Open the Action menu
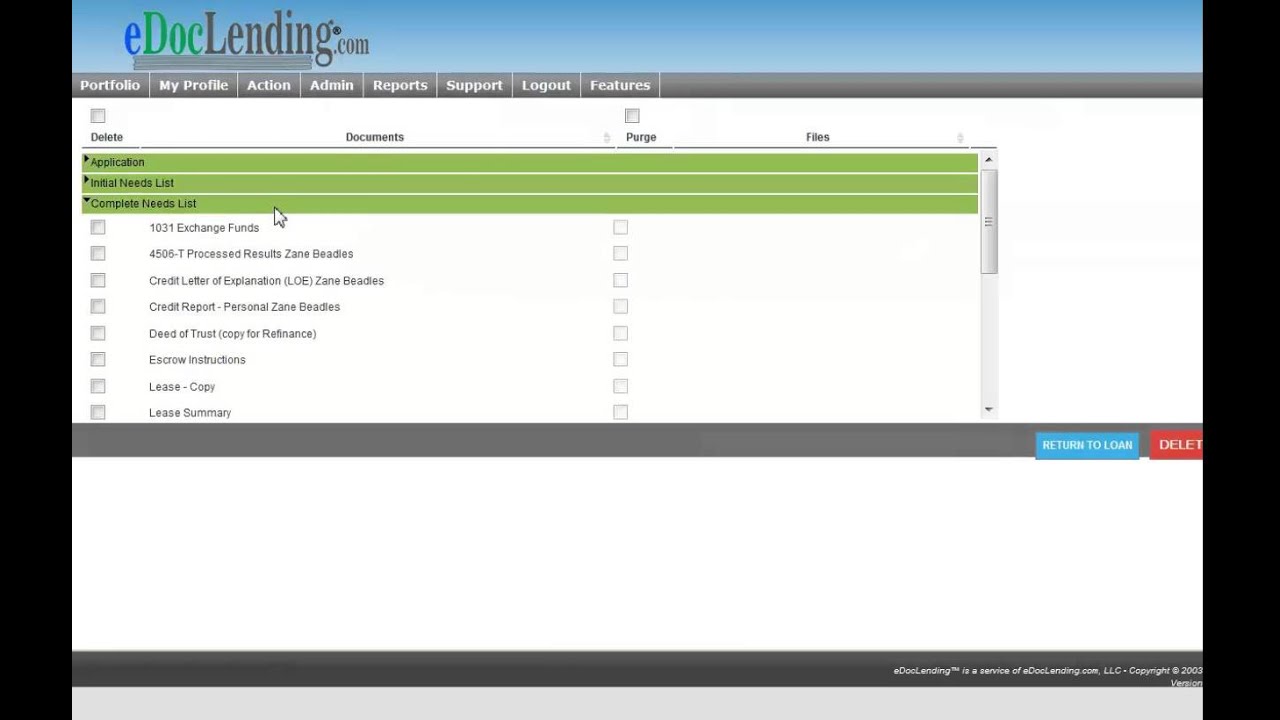Image resolution: width=1280 pixels, height=720 pixels. (x=269, y=85)
